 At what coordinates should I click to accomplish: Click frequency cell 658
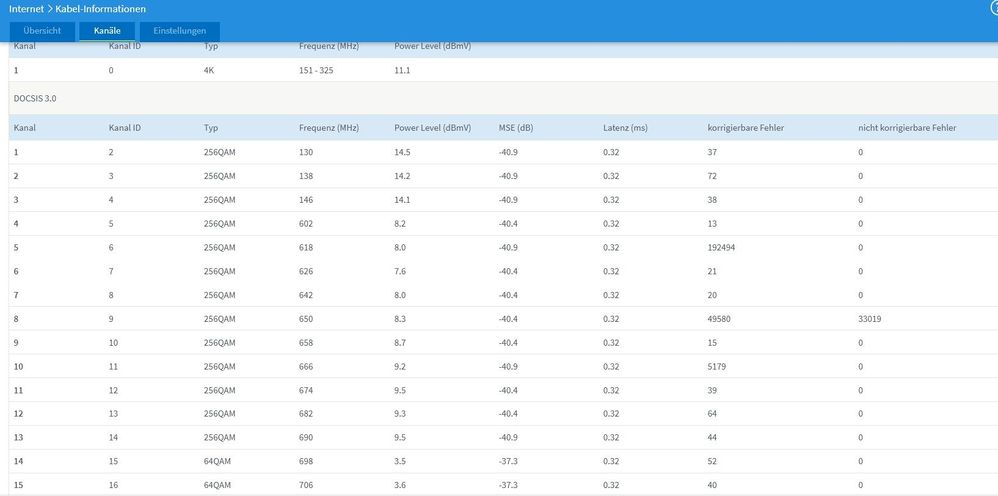(306, 343)
